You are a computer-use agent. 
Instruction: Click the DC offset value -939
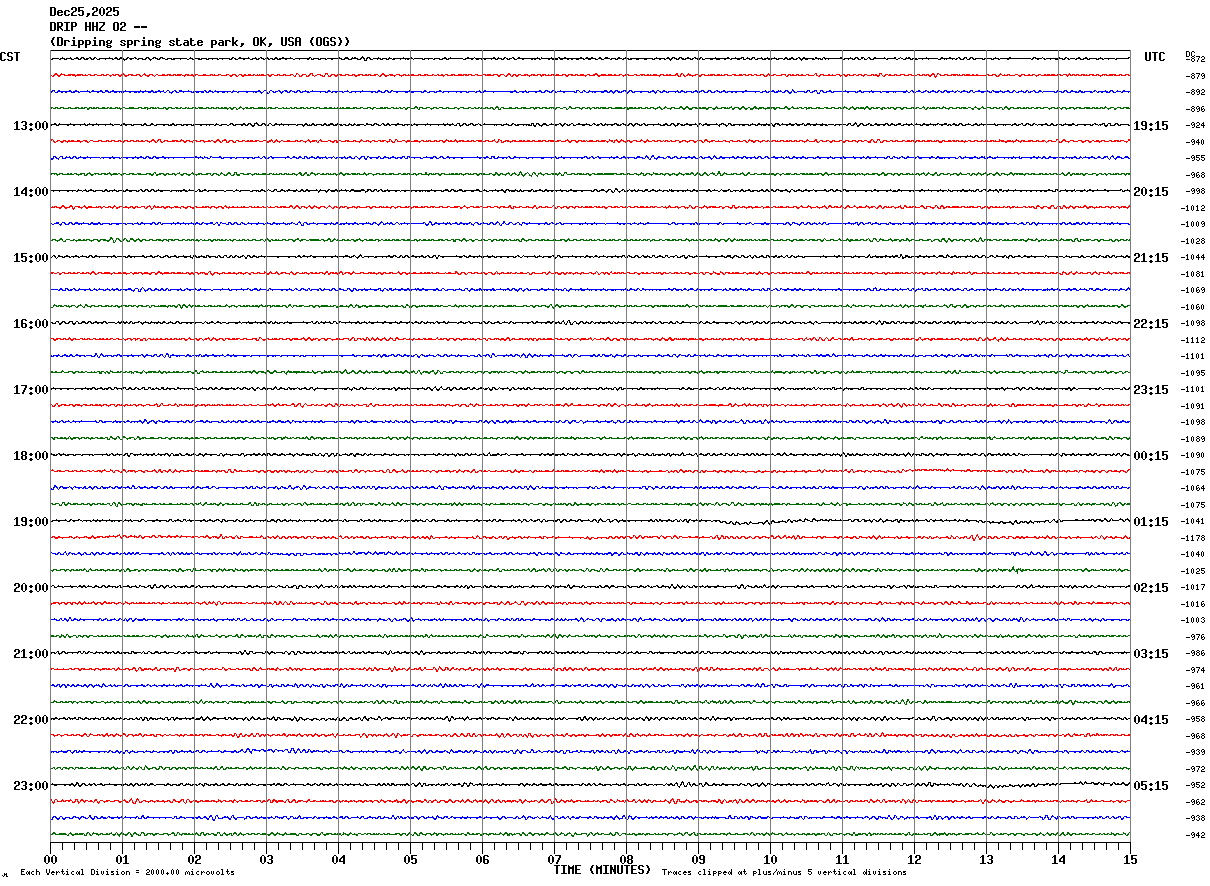tap(1195, 752)
